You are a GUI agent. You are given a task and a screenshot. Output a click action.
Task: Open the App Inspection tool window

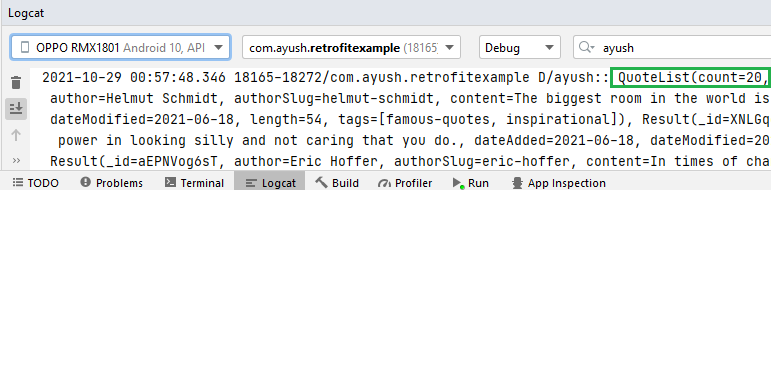pyautogui.click(x=559, y=183)
